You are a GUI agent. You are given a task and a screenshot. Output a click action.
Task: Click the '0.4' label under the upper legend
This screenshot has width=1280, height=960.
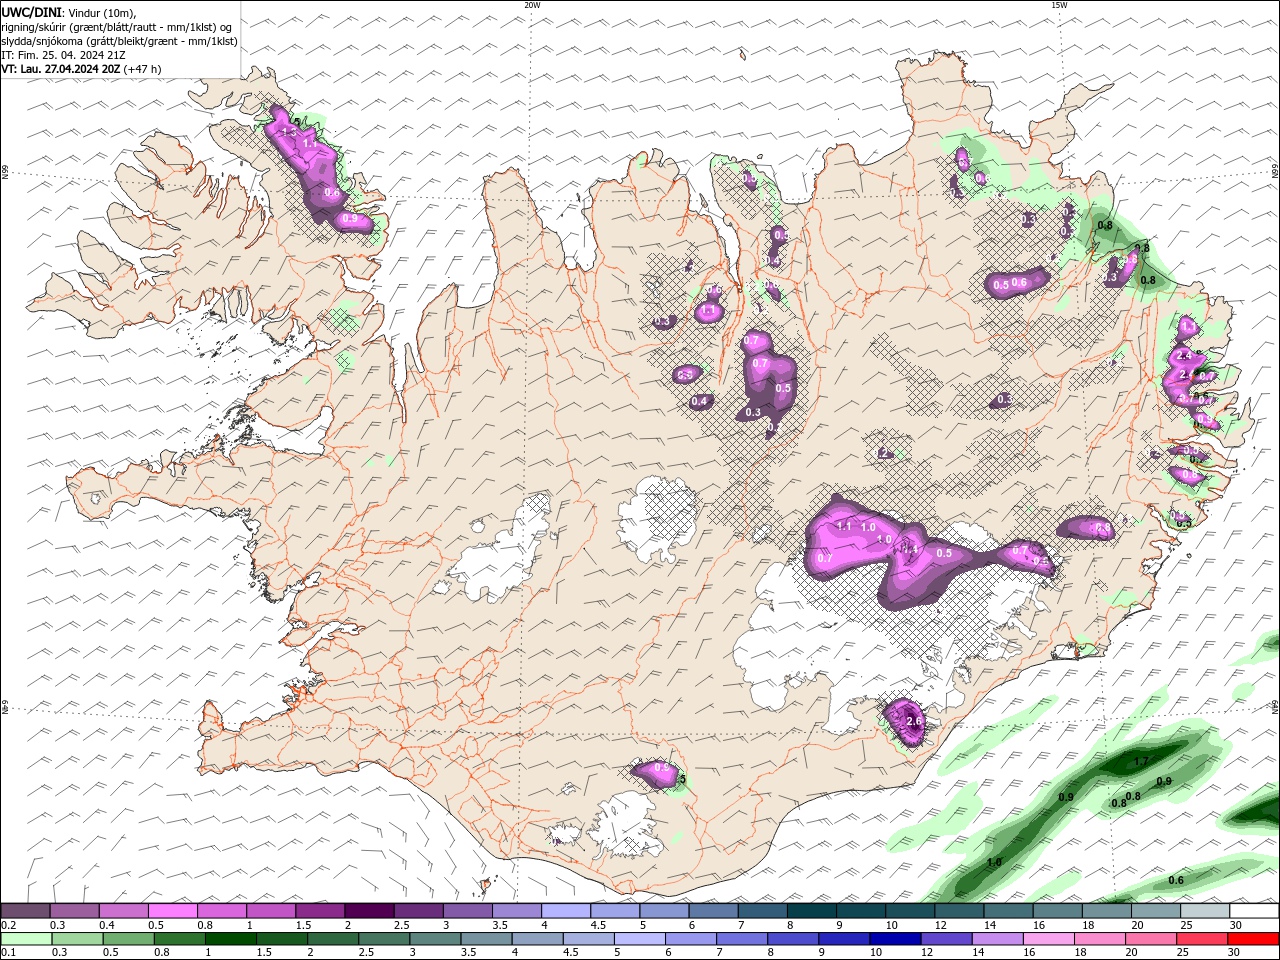point(106,925)
